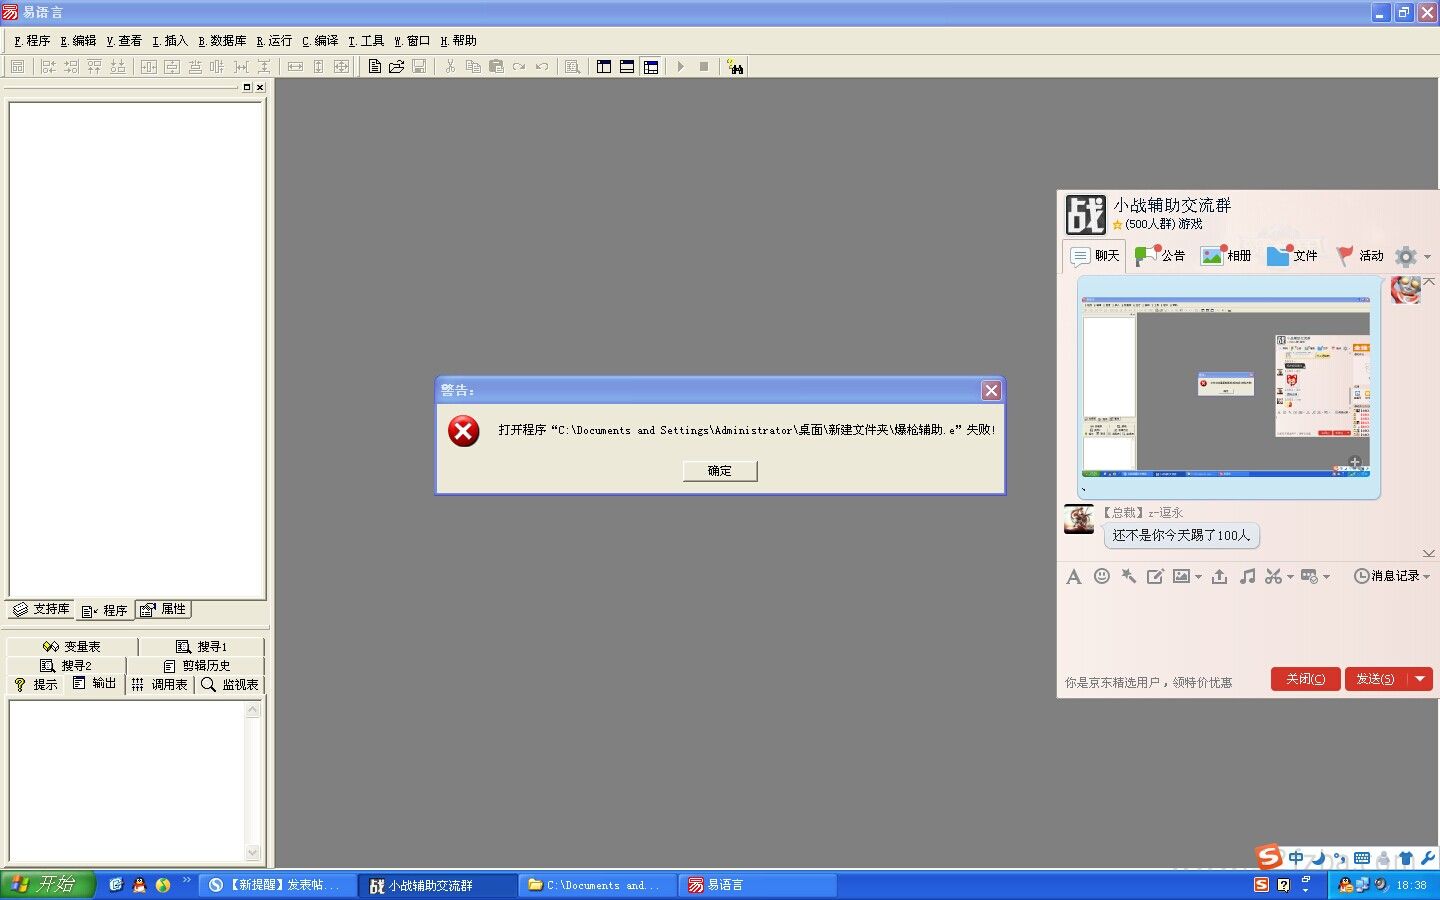Click the music note icon in chat toolbar
The width and height of the screenshot is (1440, 900).
[1247, 576]
